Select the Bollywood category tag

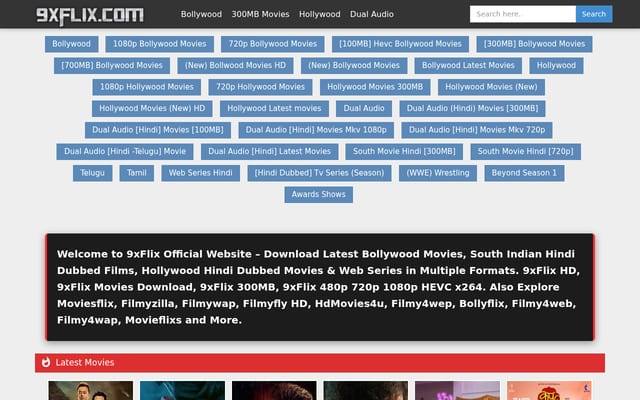click(71, 44)
